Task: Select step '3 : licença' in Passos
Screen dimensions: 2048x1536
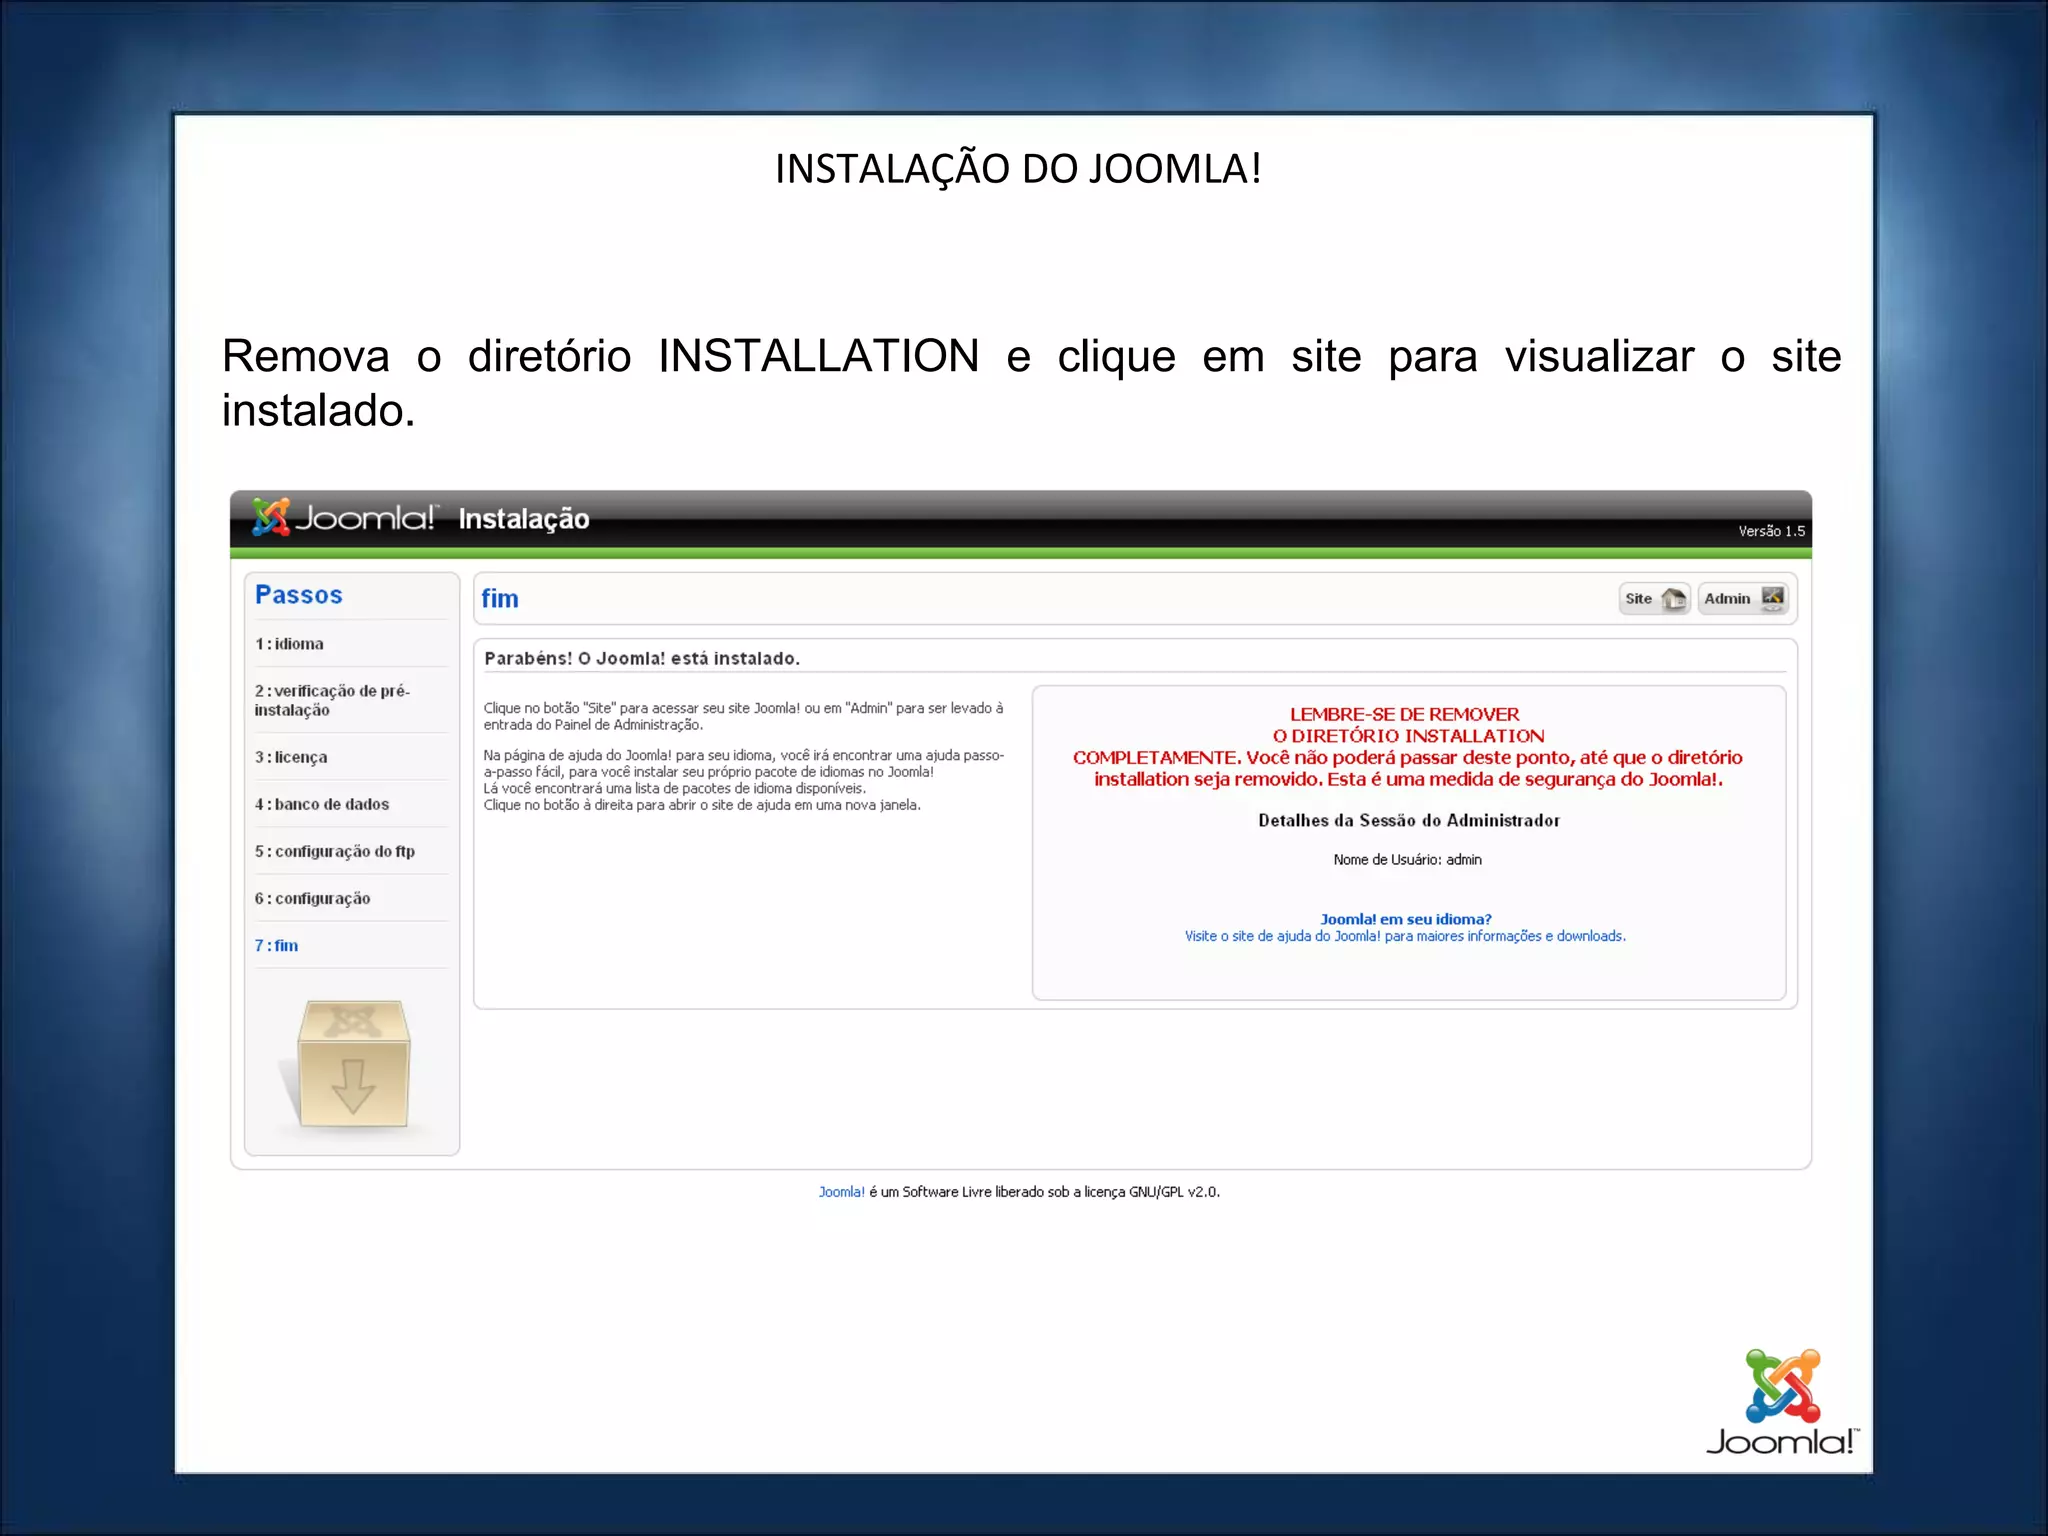Action: point(291,757)
